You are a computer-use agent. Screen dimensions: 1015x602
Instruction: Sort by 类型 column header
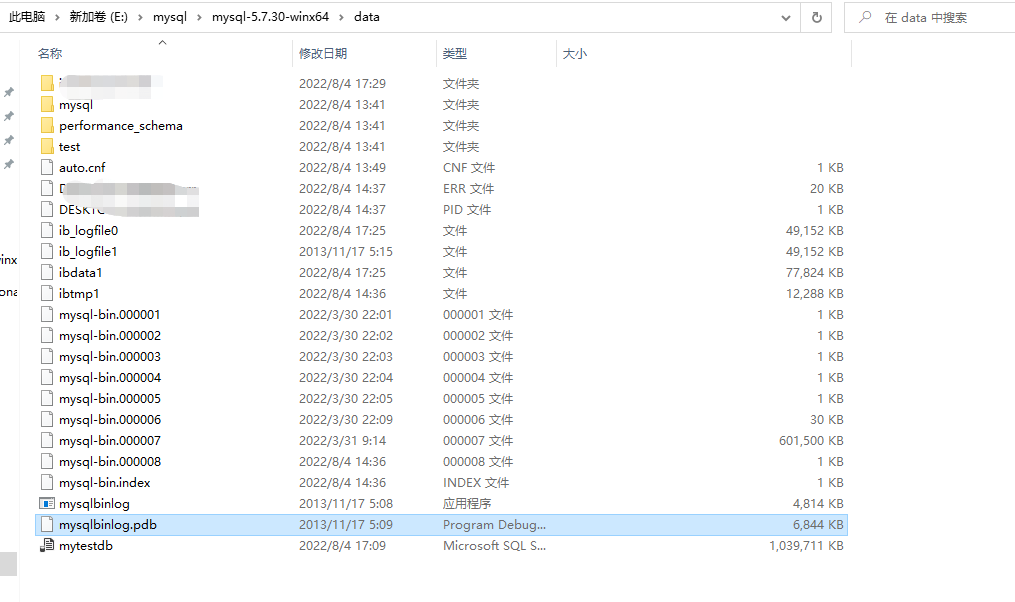455,54
